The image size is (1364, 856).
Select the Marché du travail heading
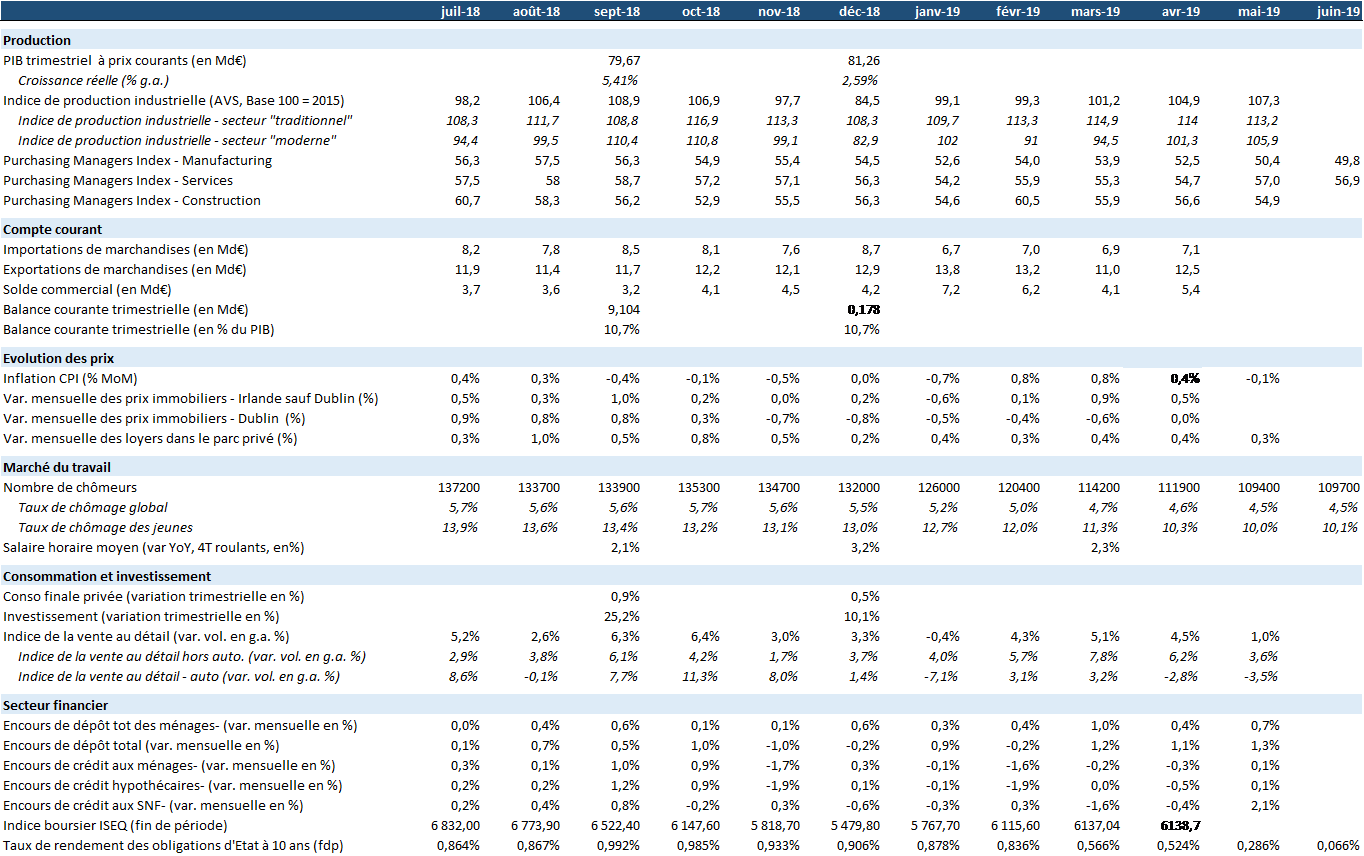coord(57,467)
